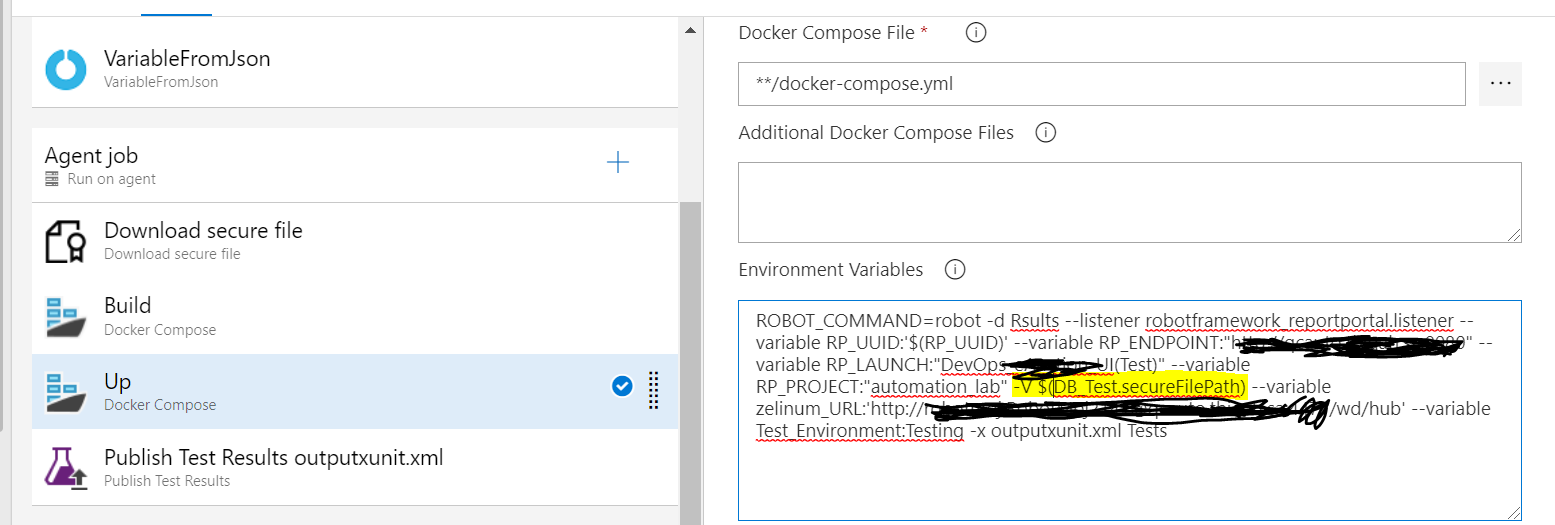Click the Environment Variables resize grip
This screenshot has height=525, width=1555.
point(1514,513)
